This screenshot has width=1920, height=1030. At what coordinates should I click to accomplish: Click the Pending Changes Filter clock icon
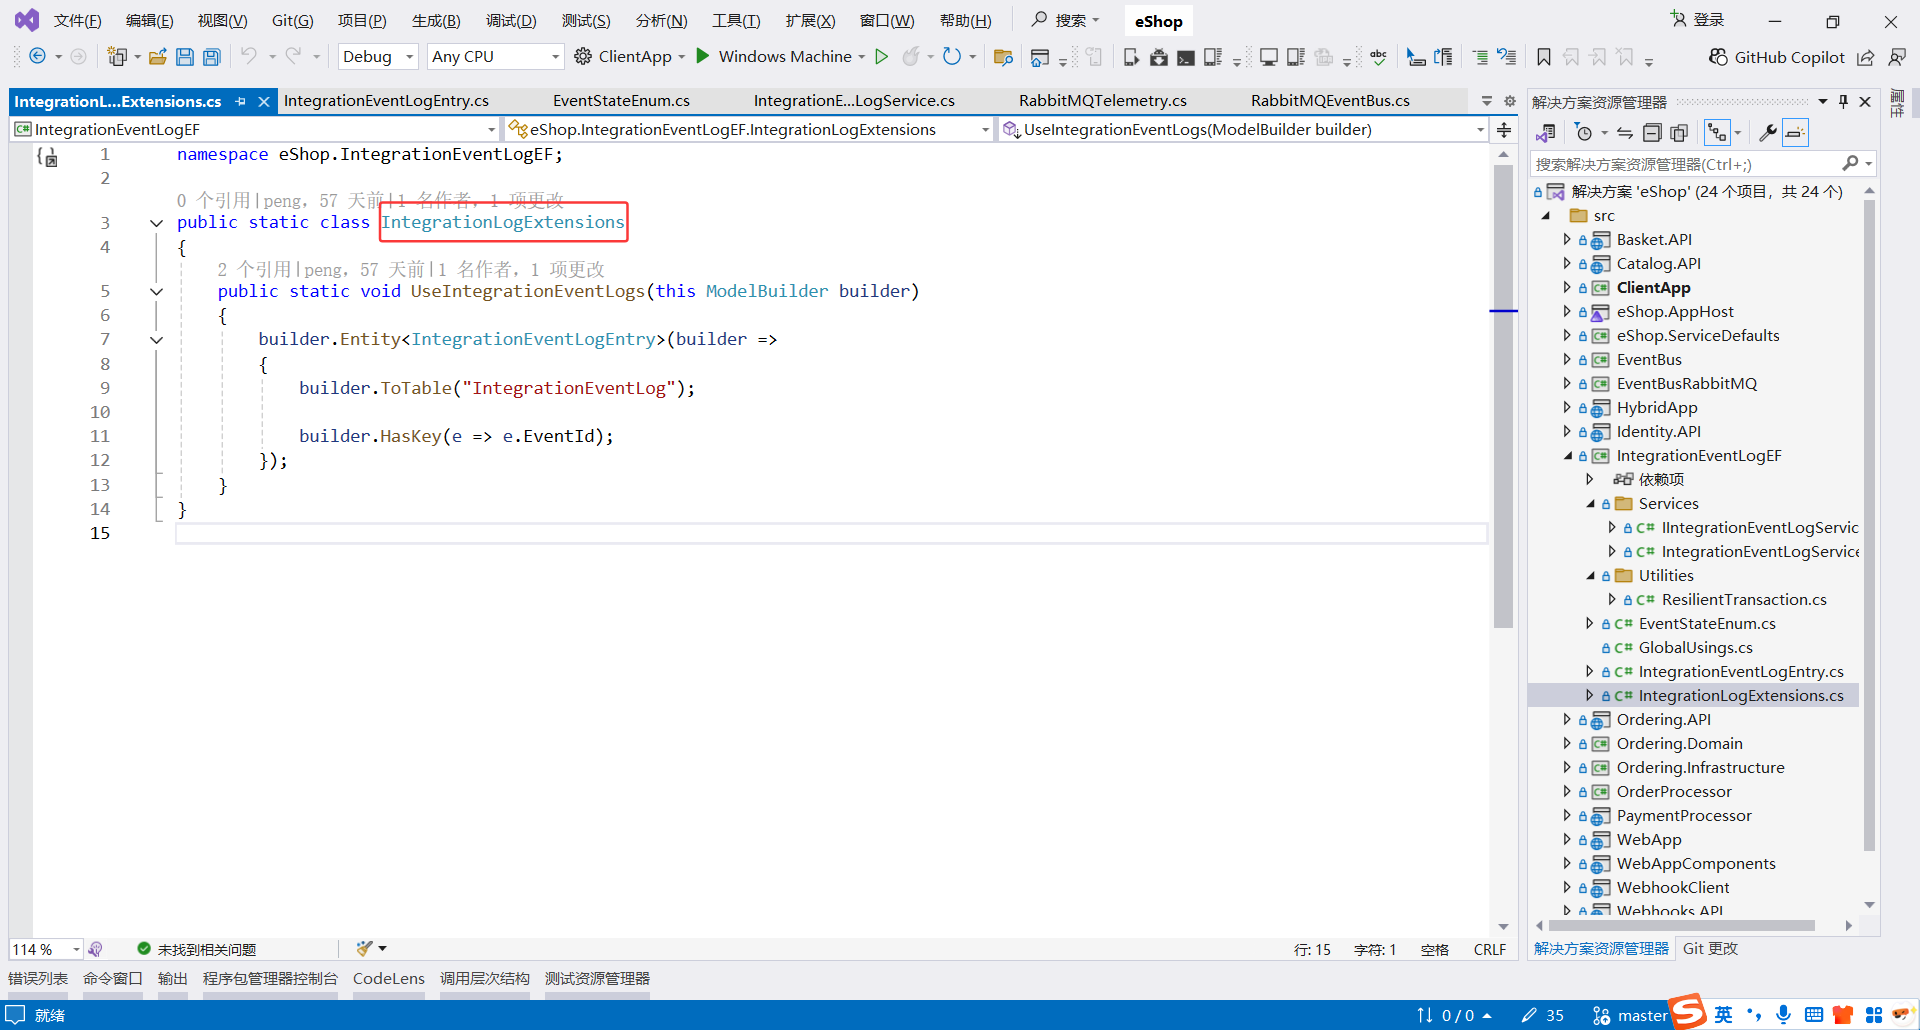coord(1583,133)
